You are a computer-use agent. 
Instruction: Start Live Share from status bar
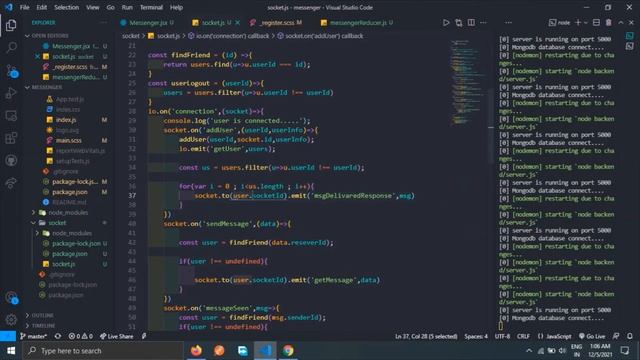click(x=117, y=336)
